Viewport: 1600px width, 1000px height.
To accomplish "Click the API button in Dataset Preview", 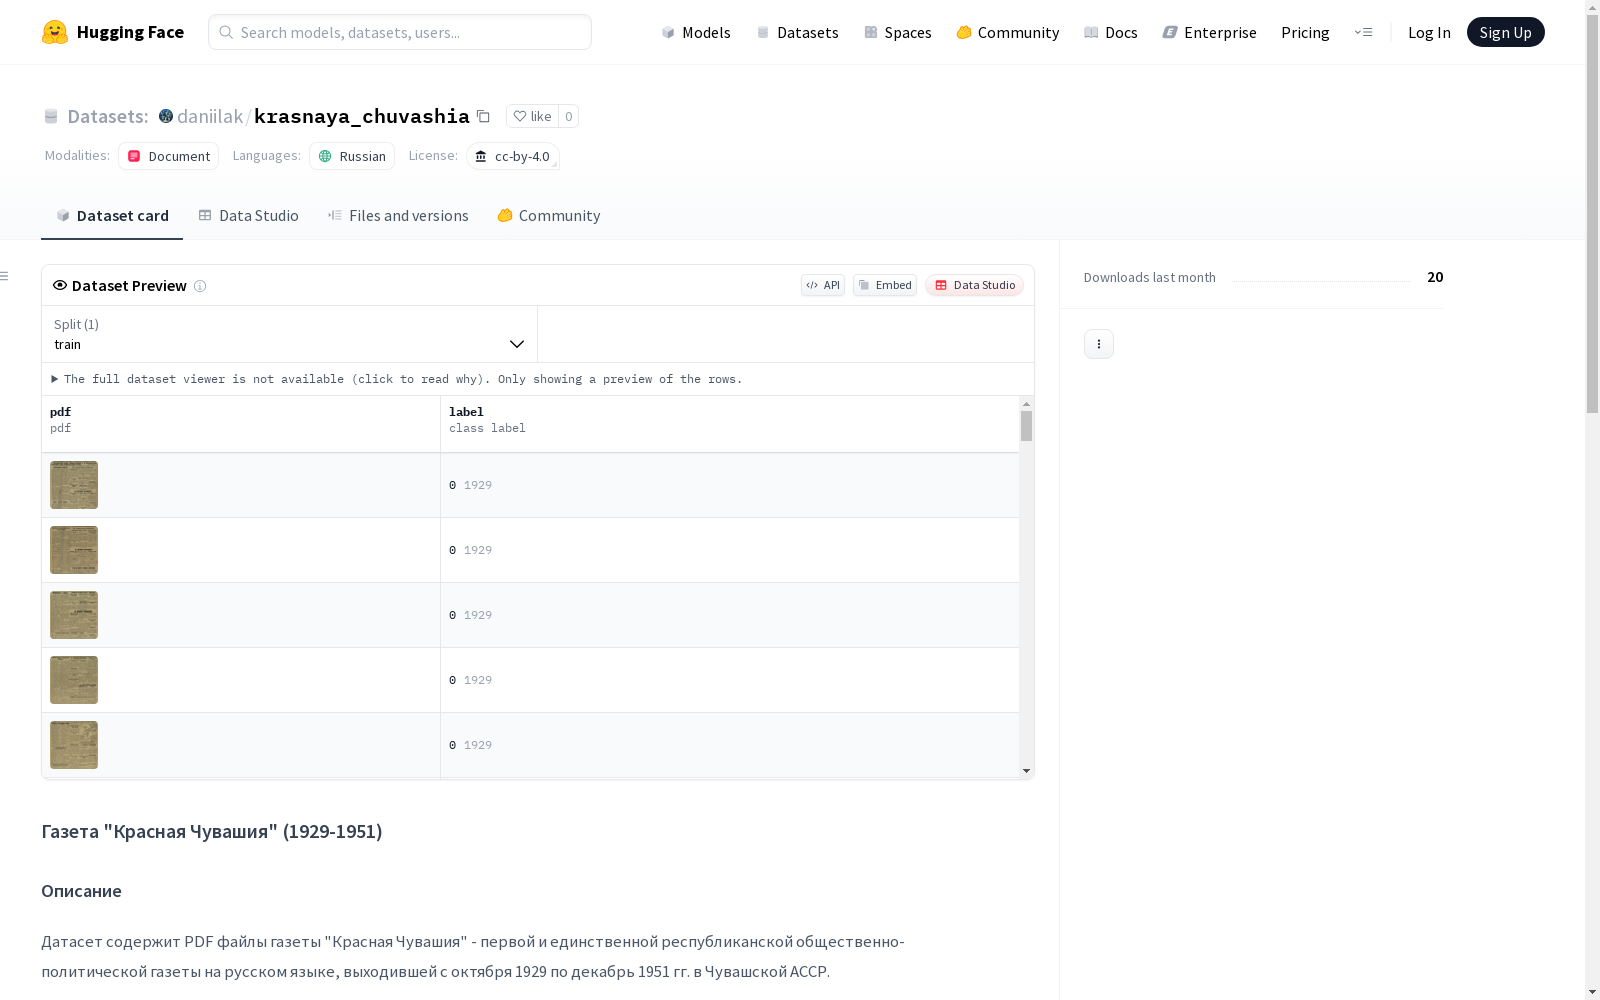I will [x=823, y=285].
